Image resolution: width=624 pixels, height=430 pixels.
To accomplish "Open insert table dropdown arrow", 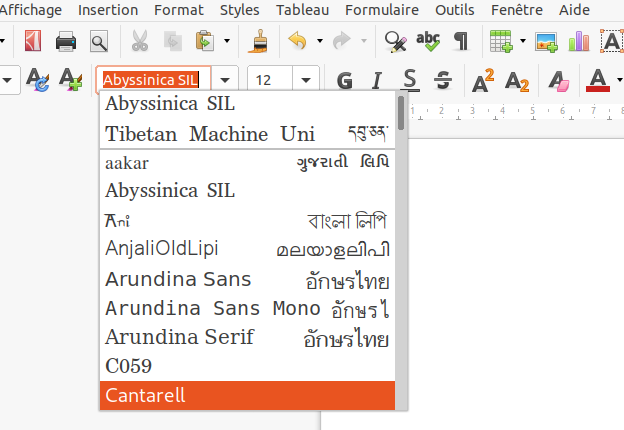I will click(x=523, y=41).
